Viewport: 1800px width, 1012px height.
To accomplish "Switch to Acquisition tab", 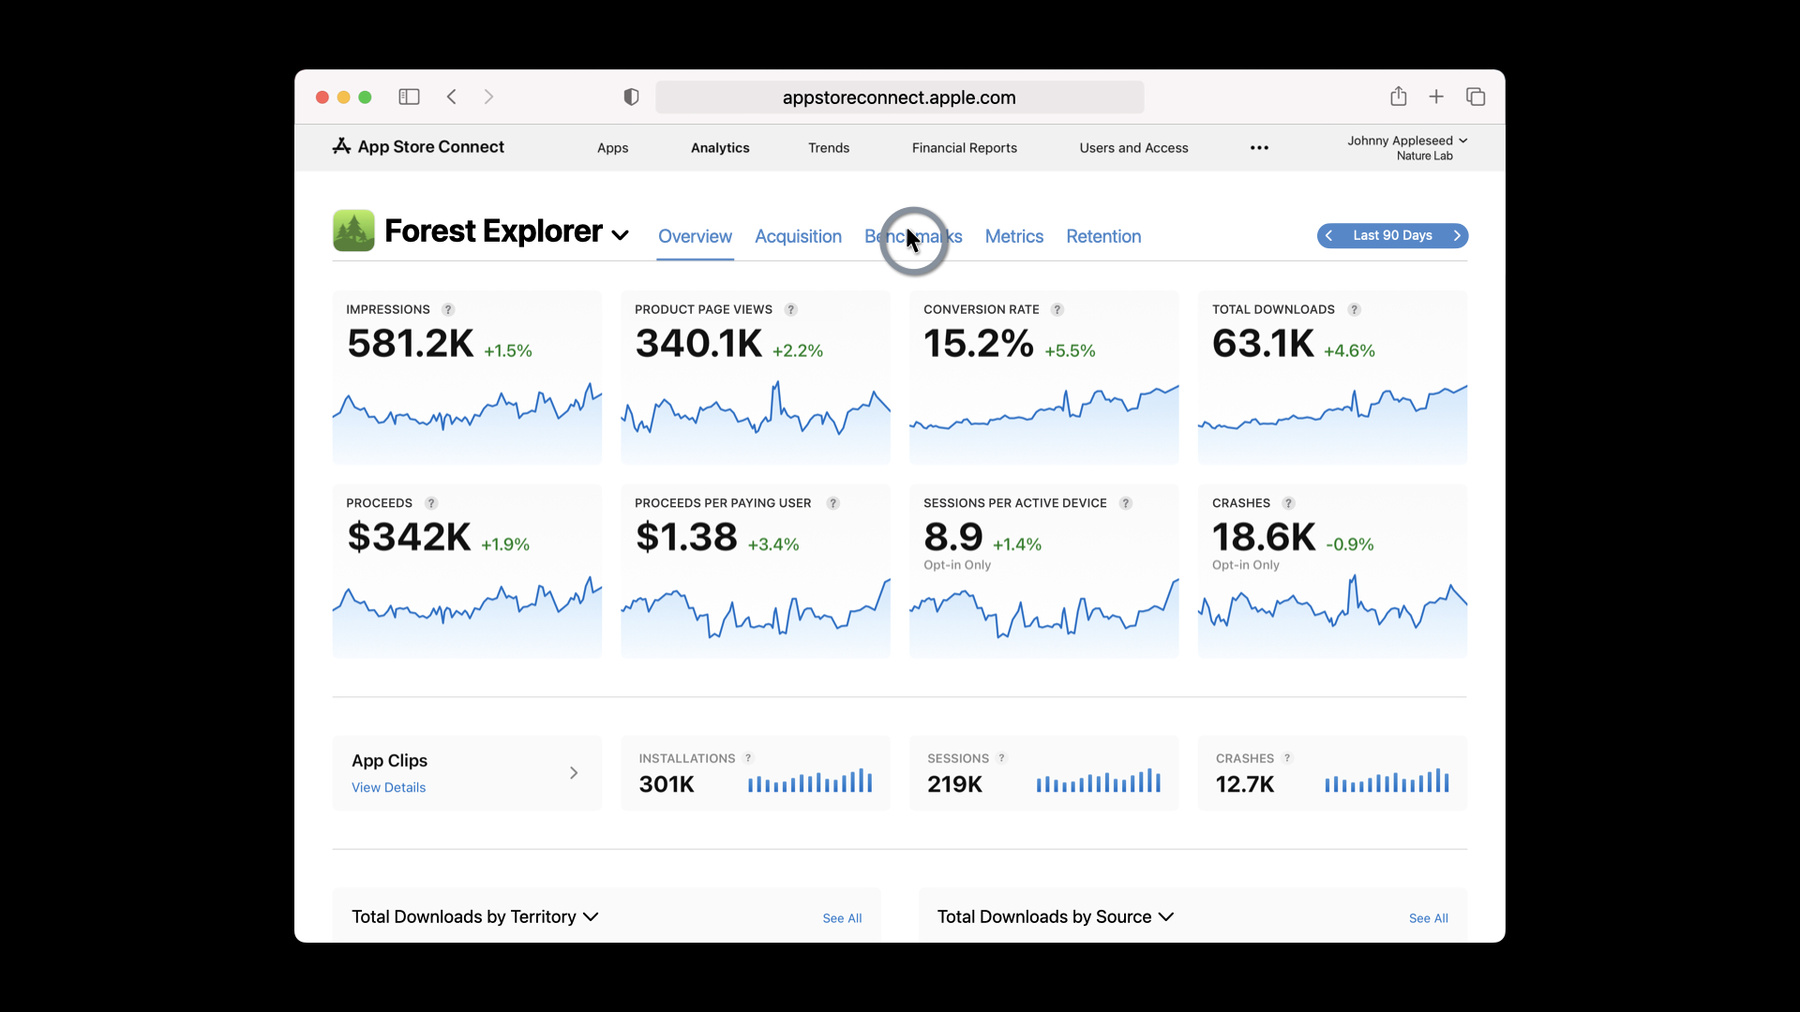I will coord(798,237).
